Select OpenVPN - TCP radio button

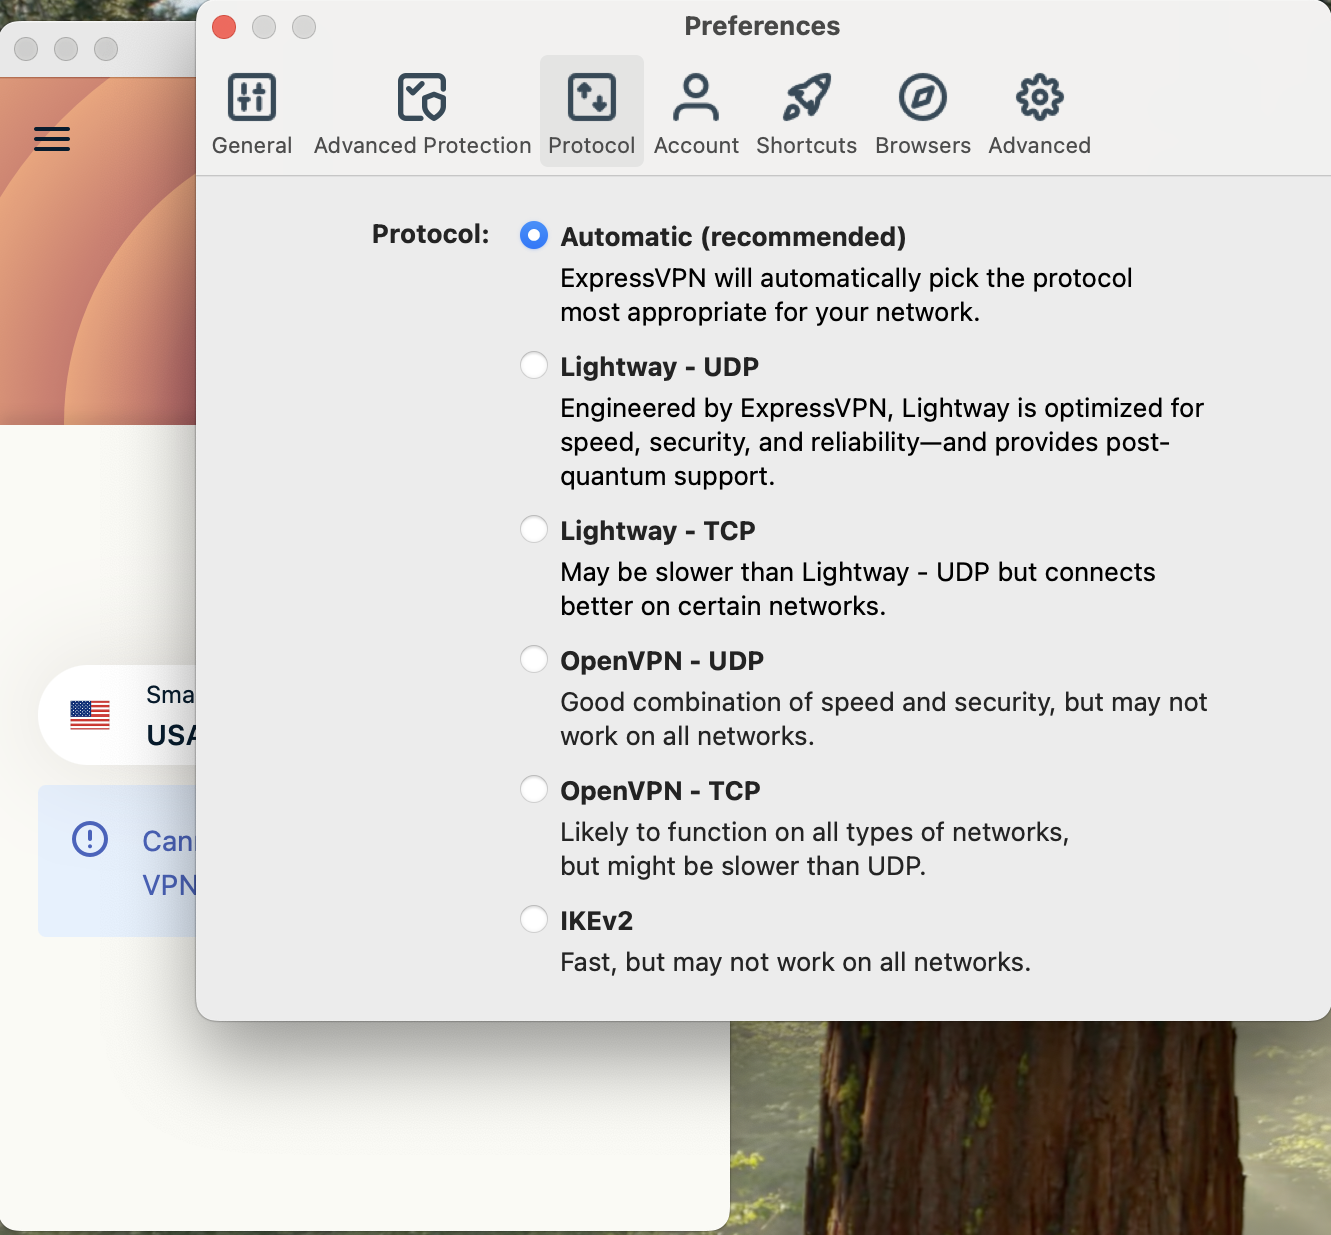pos(534,790)
